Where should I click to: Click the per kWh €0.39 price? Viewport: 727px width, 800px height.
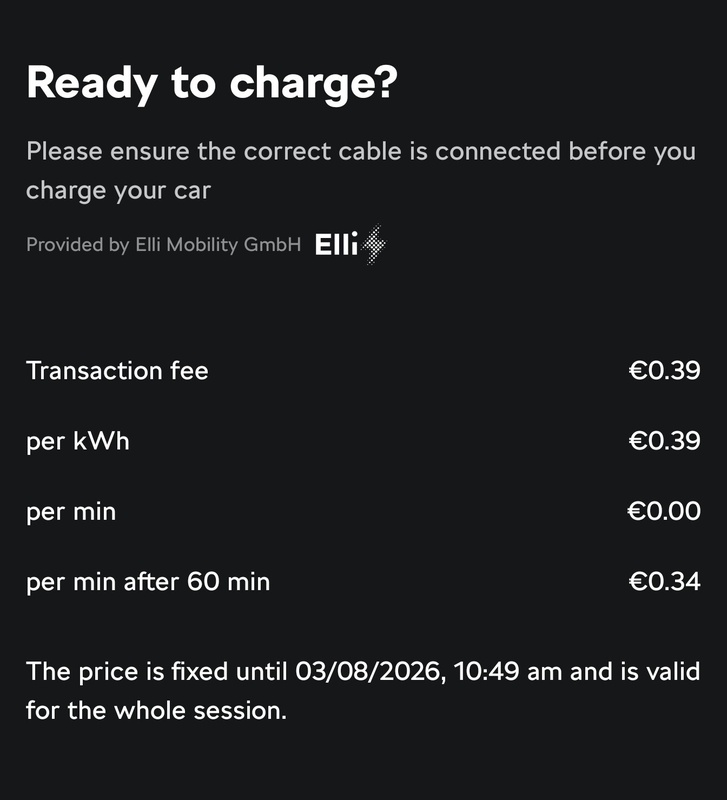point(664,441)
